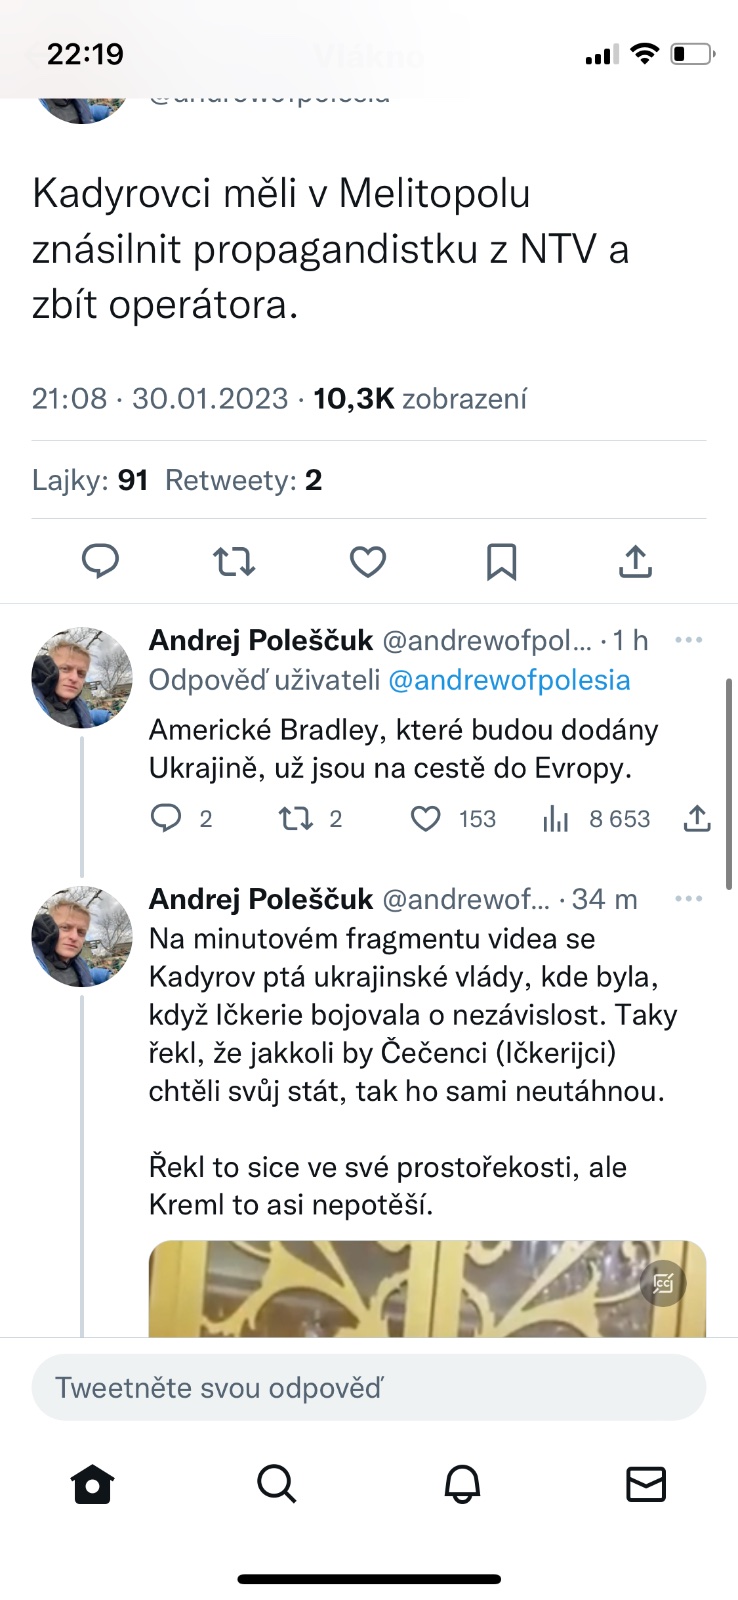Retweet the Bradley tweet reply
Image resolution: width=738 pixels, height=1600 pixels.
tap(296, 819)
